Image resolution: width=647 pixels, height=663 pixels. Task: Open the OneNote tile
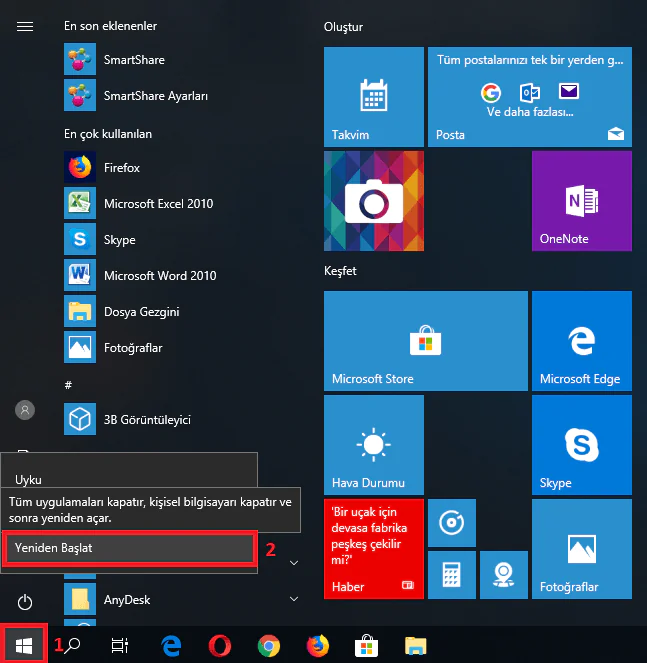(x=582, y=201)
